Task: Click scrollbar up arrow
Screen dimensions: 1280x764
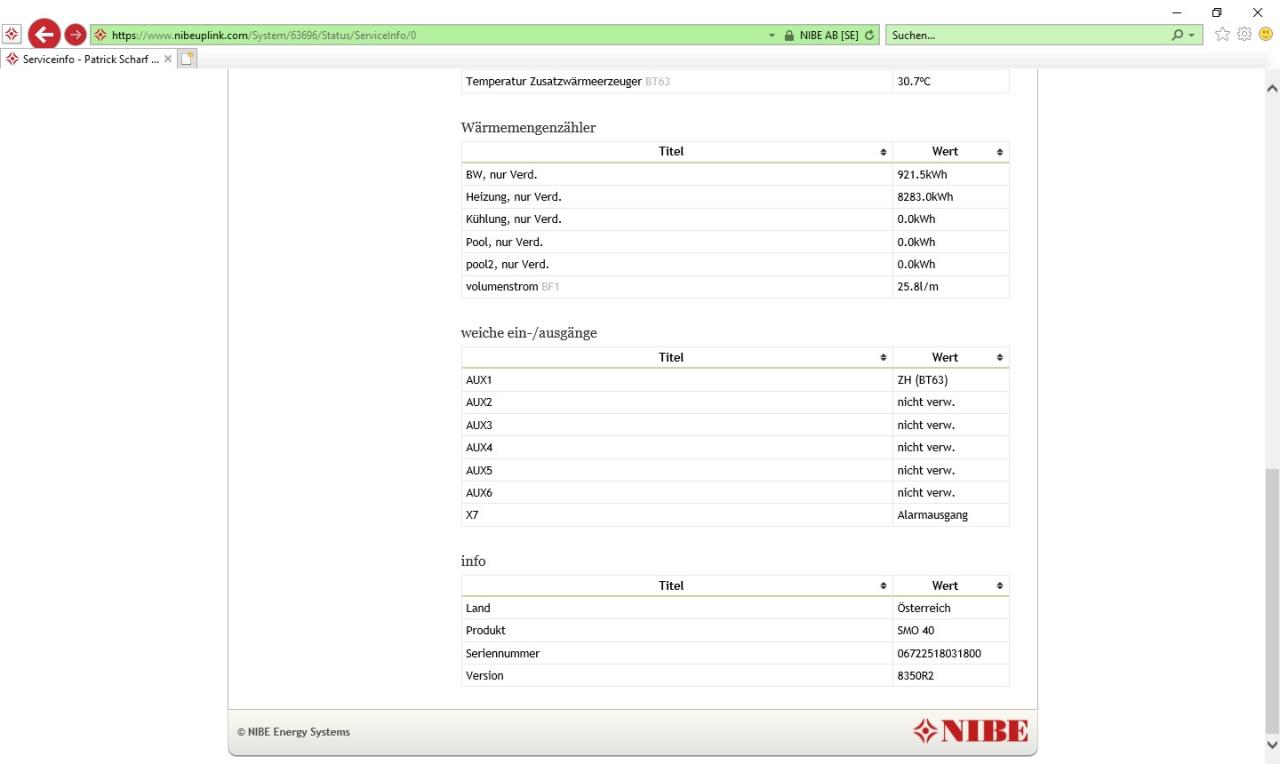Action: point(1271,88)
